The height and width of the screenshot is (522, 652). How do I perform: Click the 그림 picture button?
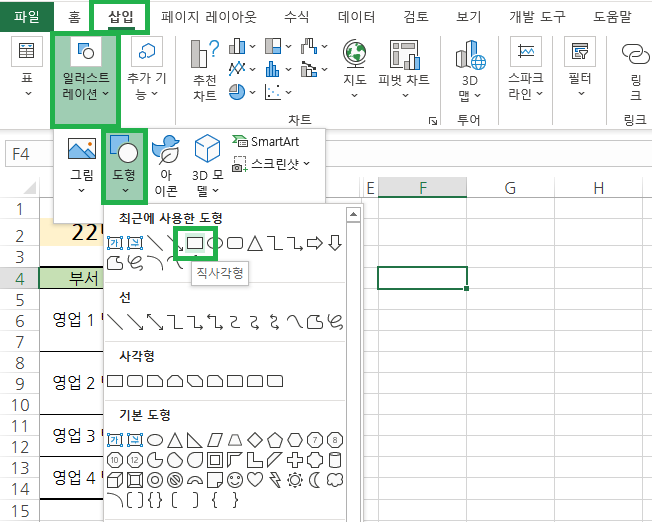click(x=82, y=166)
